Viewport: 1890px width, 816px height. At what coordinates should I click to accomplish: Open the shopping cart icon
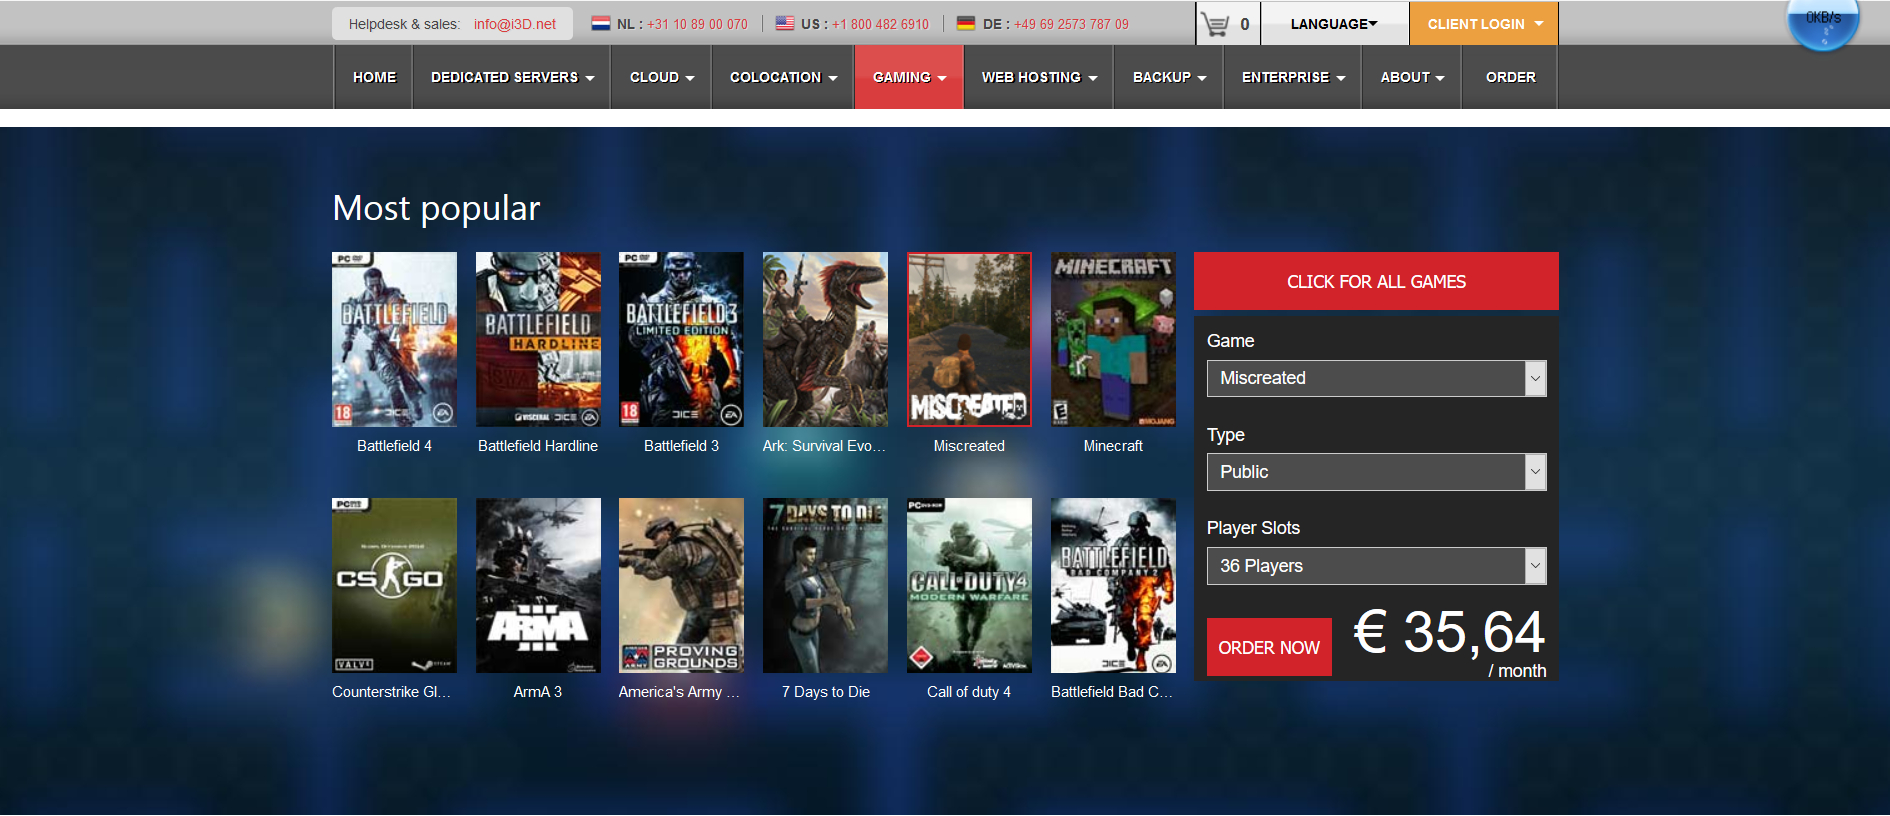[1214, 24]
